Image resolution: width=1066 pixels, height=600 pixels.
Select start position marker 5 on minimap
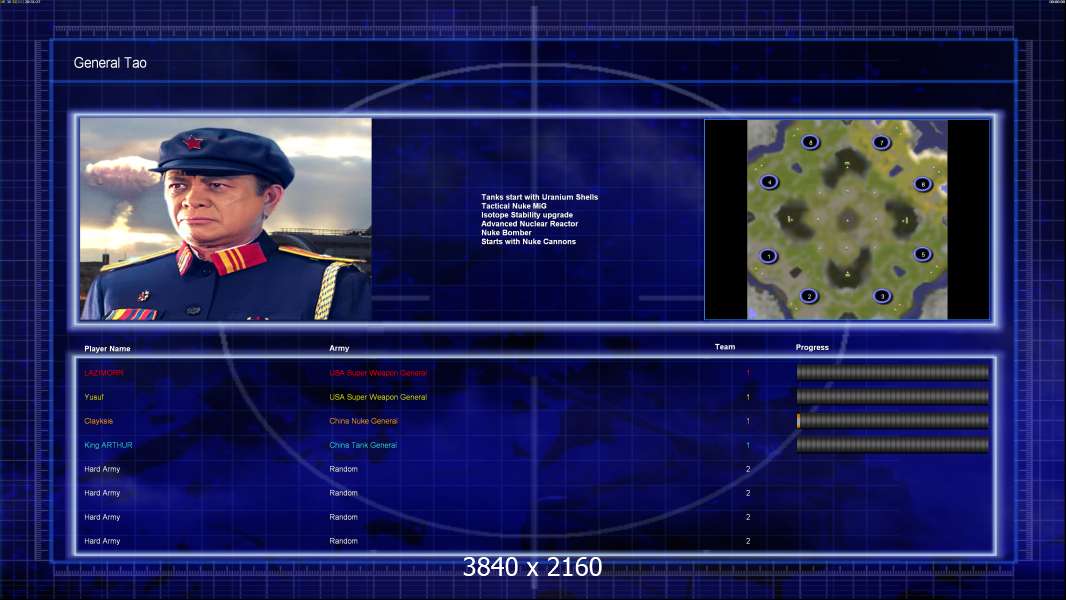[x=923, y=254]
